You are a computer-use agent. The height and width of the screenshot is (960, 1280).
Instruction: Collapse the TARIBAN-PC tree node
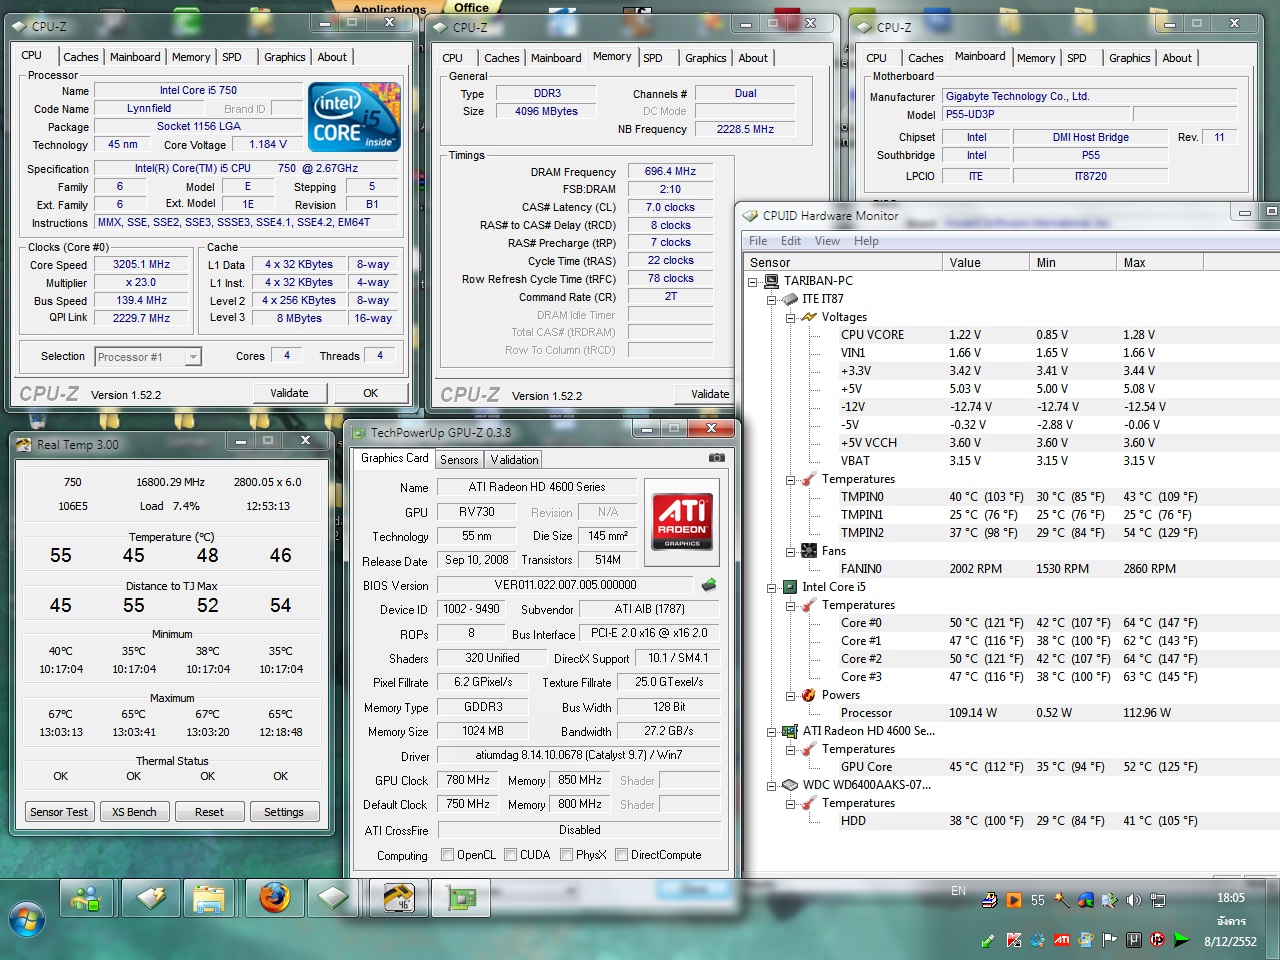[754, 282]
